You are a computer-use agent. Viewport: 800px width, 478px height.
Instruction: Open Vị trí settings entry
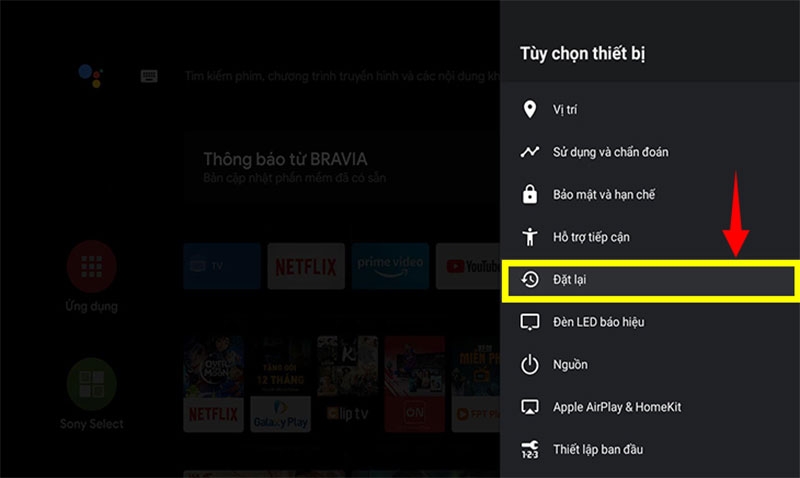pyautogui.click(x=649, y=109)
